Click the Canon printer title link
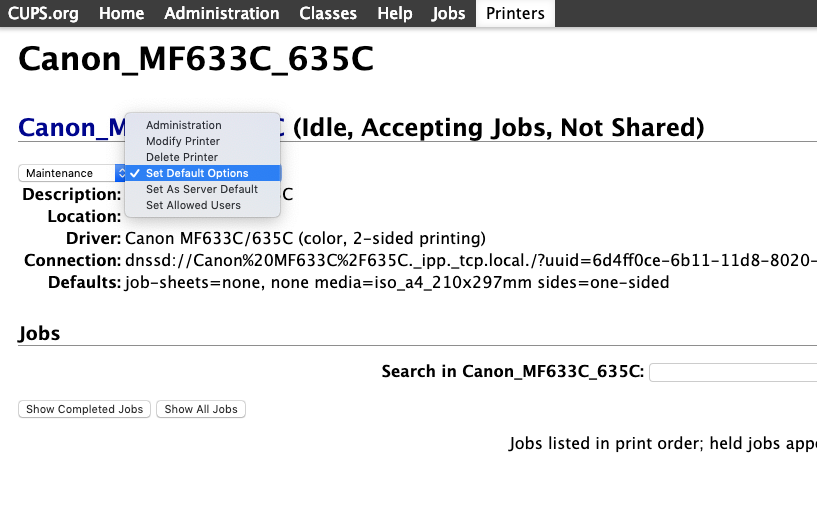The height and width of the screenshot is (512, 817). point(70,128)
